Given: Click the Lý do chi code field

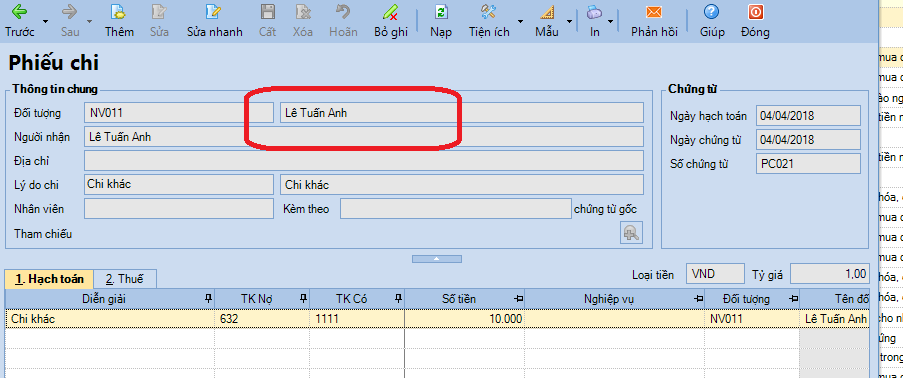Looking at the screenshot, I should click(x=179, y=184).
